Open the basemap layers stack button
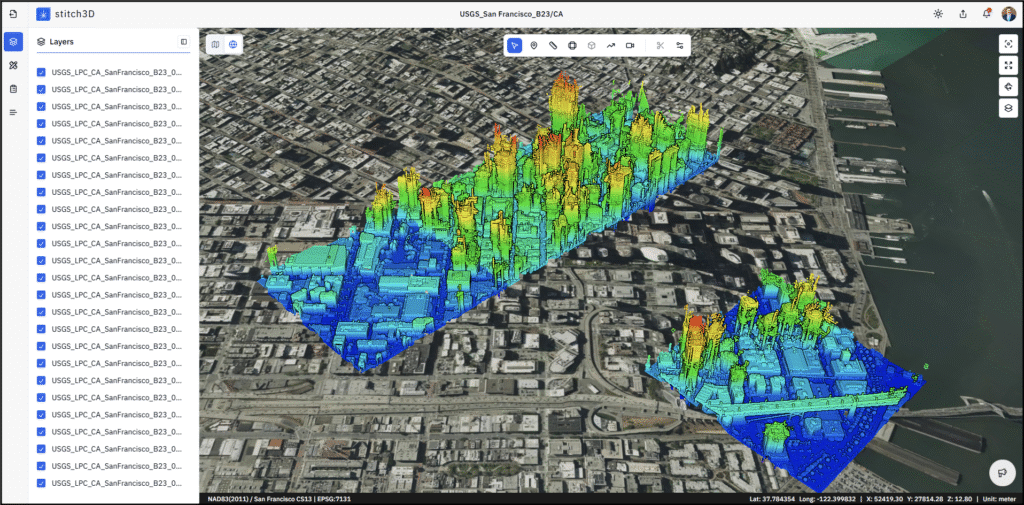 1008,108
